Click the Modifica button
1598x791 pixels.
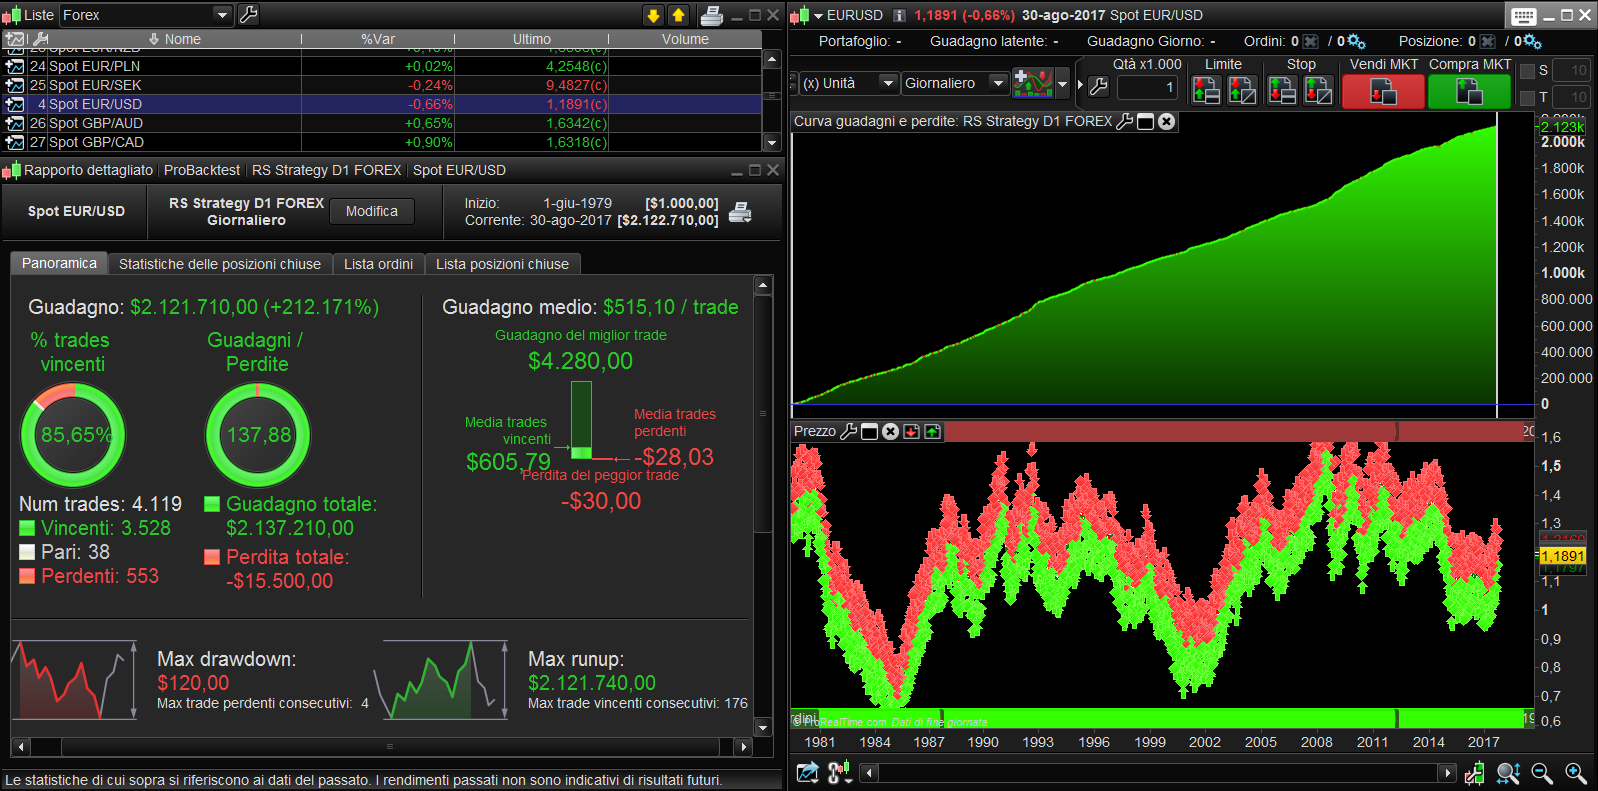[372, 211]
